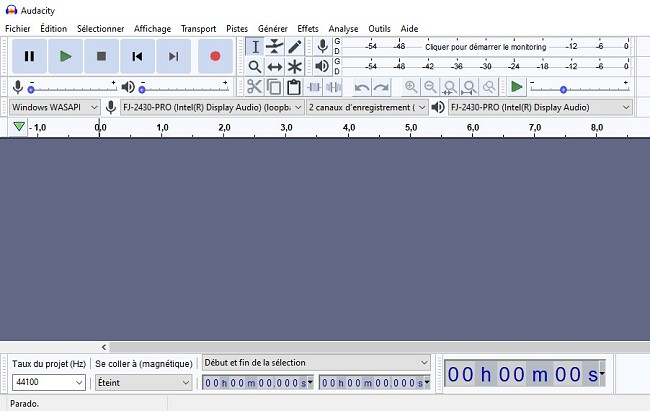Click the playback volume speaker icon
The width and height of the screenshot is (650, 411).
[128, 87]
